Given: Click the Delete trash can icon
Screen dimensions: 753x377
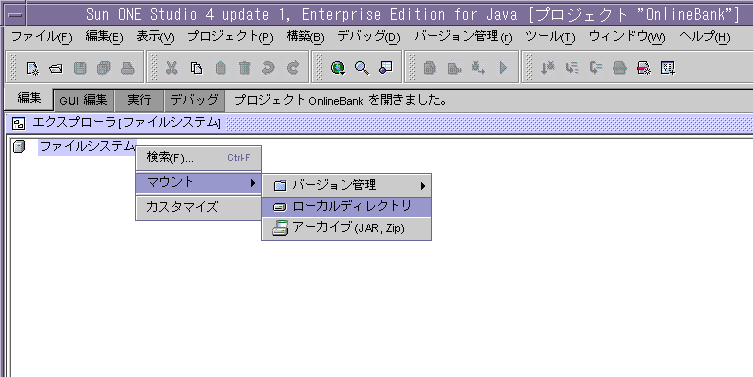Looking at the screenshot, I should (245, 69).
